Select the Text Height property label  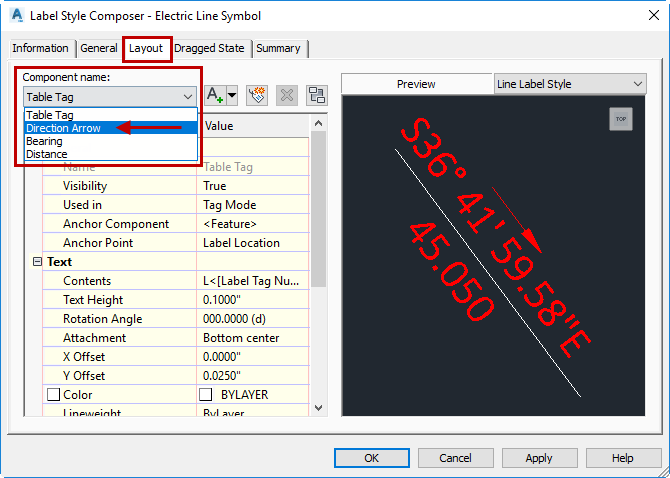coord(93,300)
